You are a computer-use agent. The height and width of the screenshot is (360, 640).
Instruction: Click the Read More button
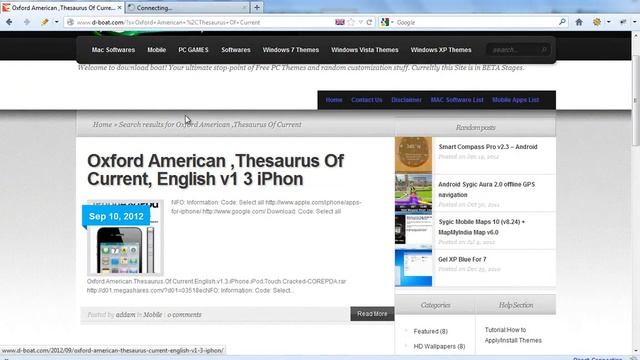point(372,314)
